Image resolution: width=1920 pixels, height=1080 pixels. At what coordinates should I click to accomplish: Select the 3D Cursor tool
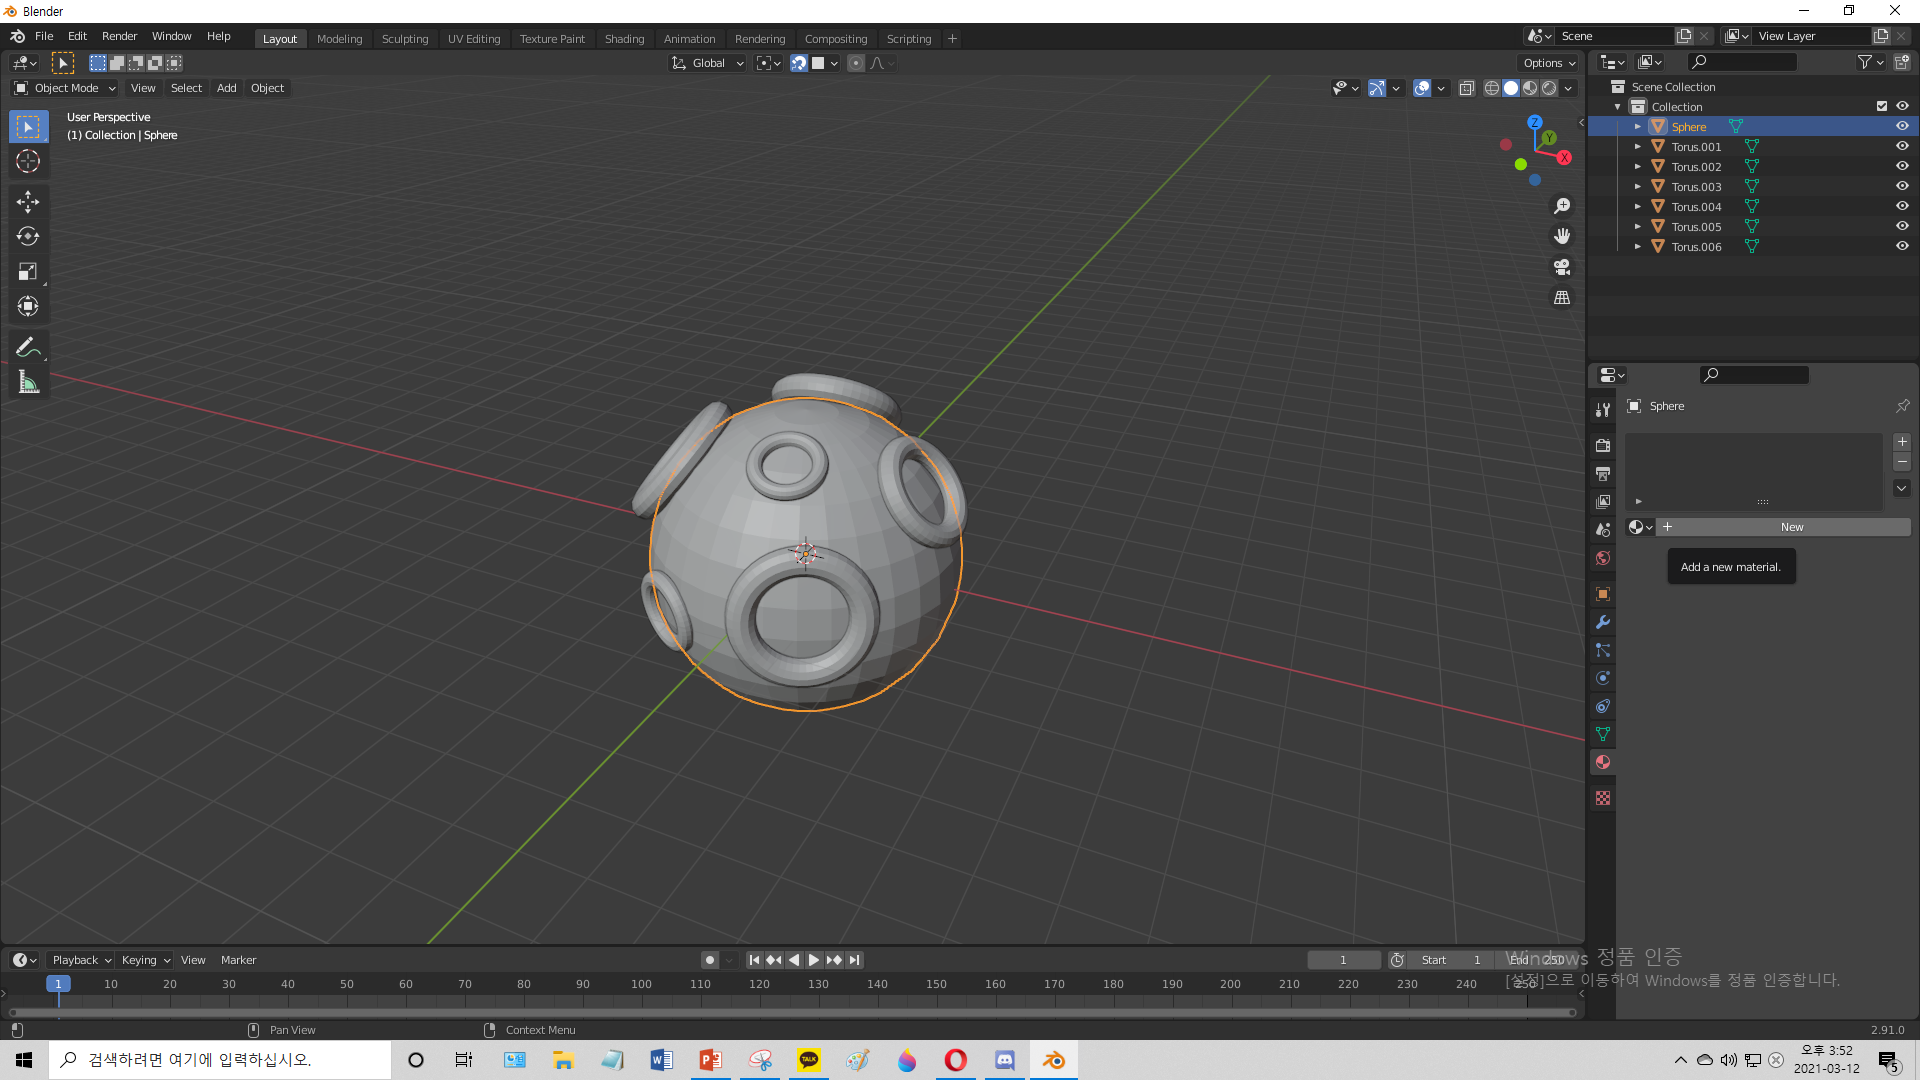[28, 161]
